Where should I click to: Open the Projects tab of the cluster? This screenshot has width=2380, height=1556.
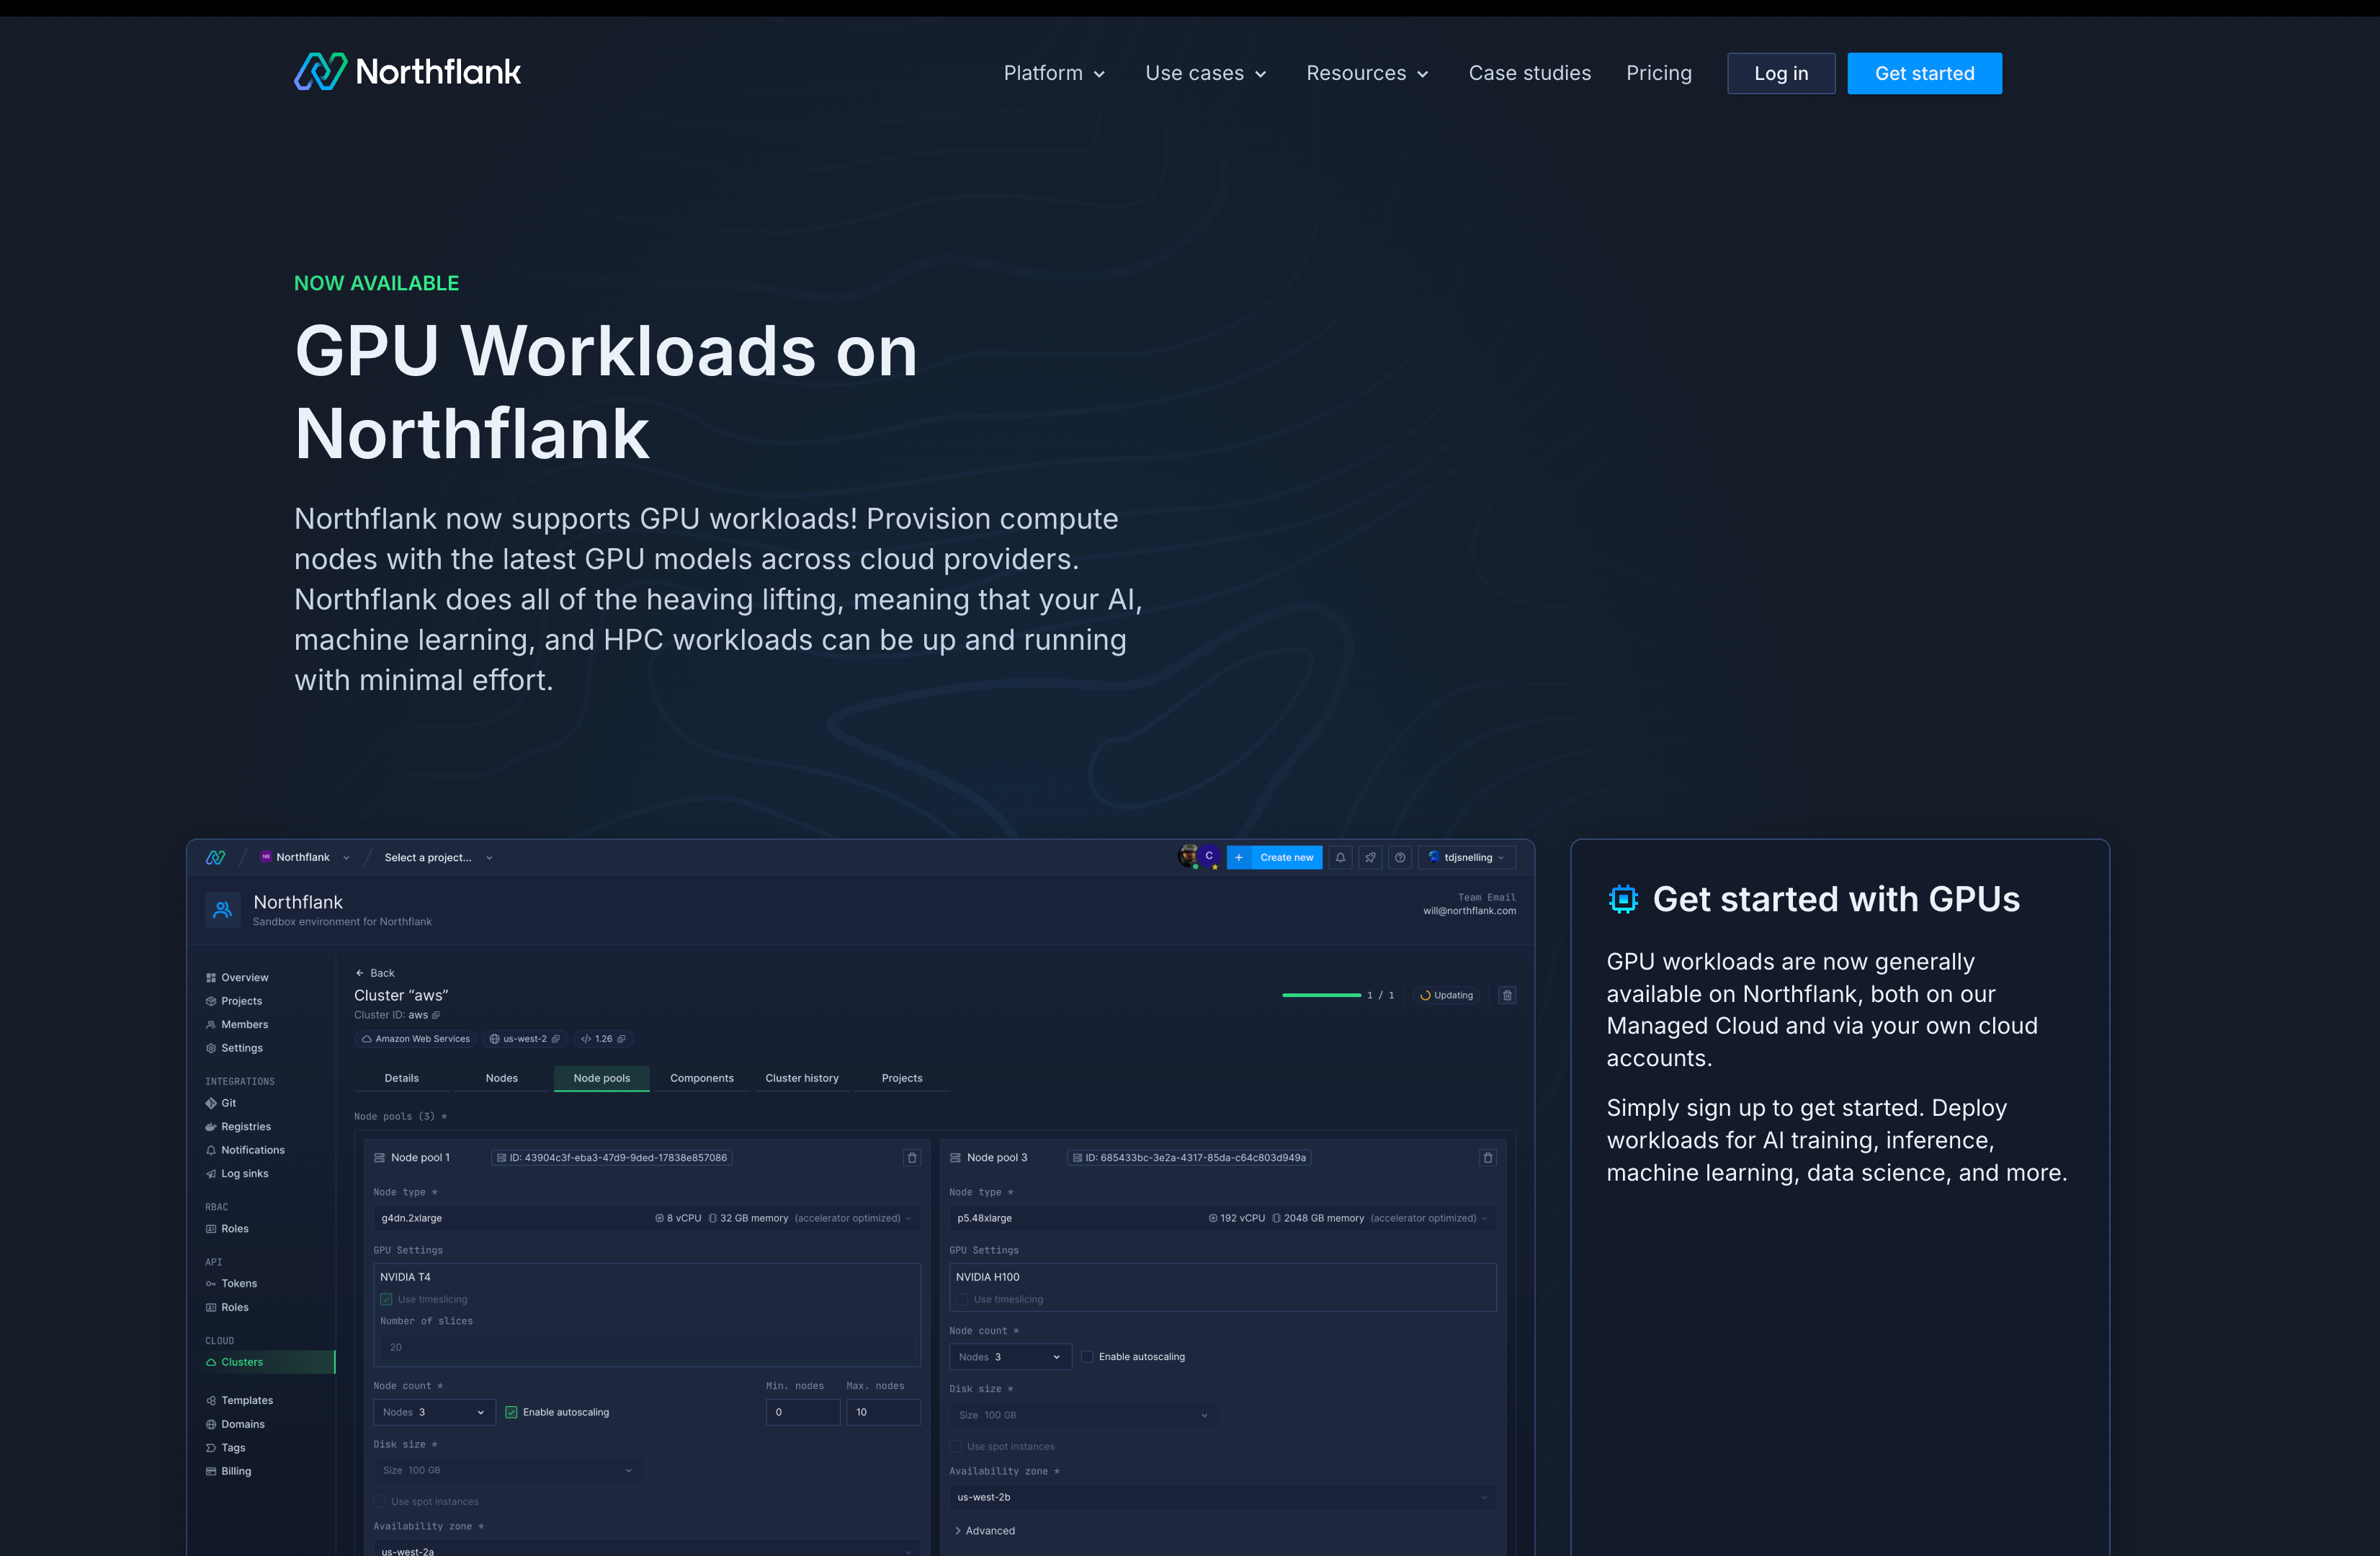(x=901, y=1078)
